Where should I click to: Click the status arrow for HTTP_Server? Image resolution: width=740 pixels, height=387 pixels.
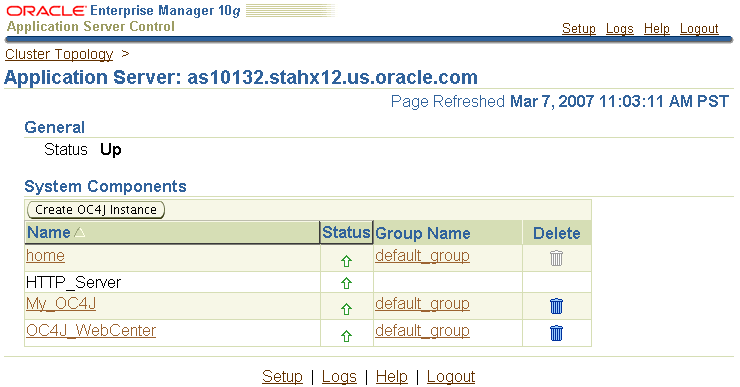point(346,283)
